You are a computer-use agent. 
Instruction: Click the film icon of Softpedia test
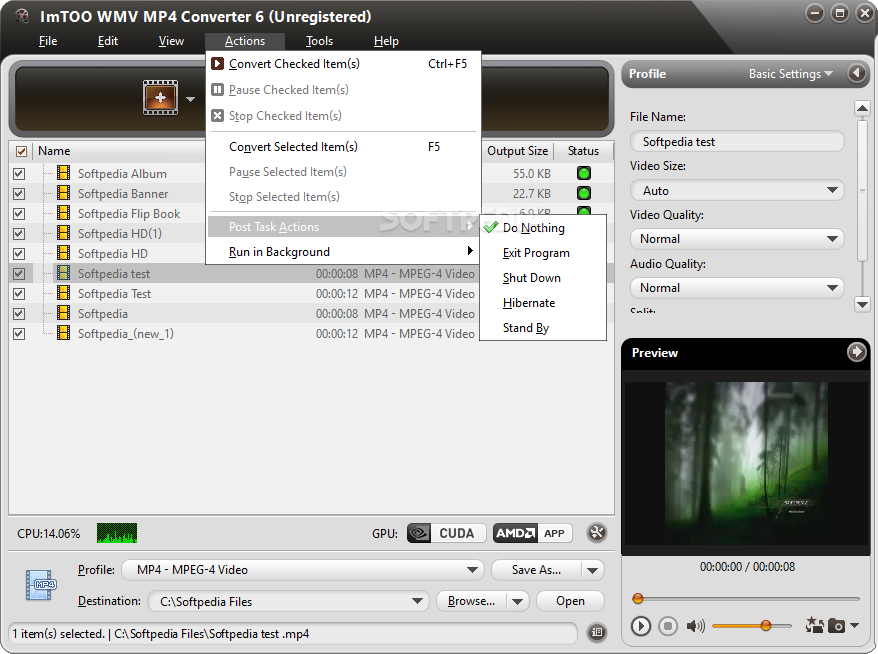click(x=64, y=273)
